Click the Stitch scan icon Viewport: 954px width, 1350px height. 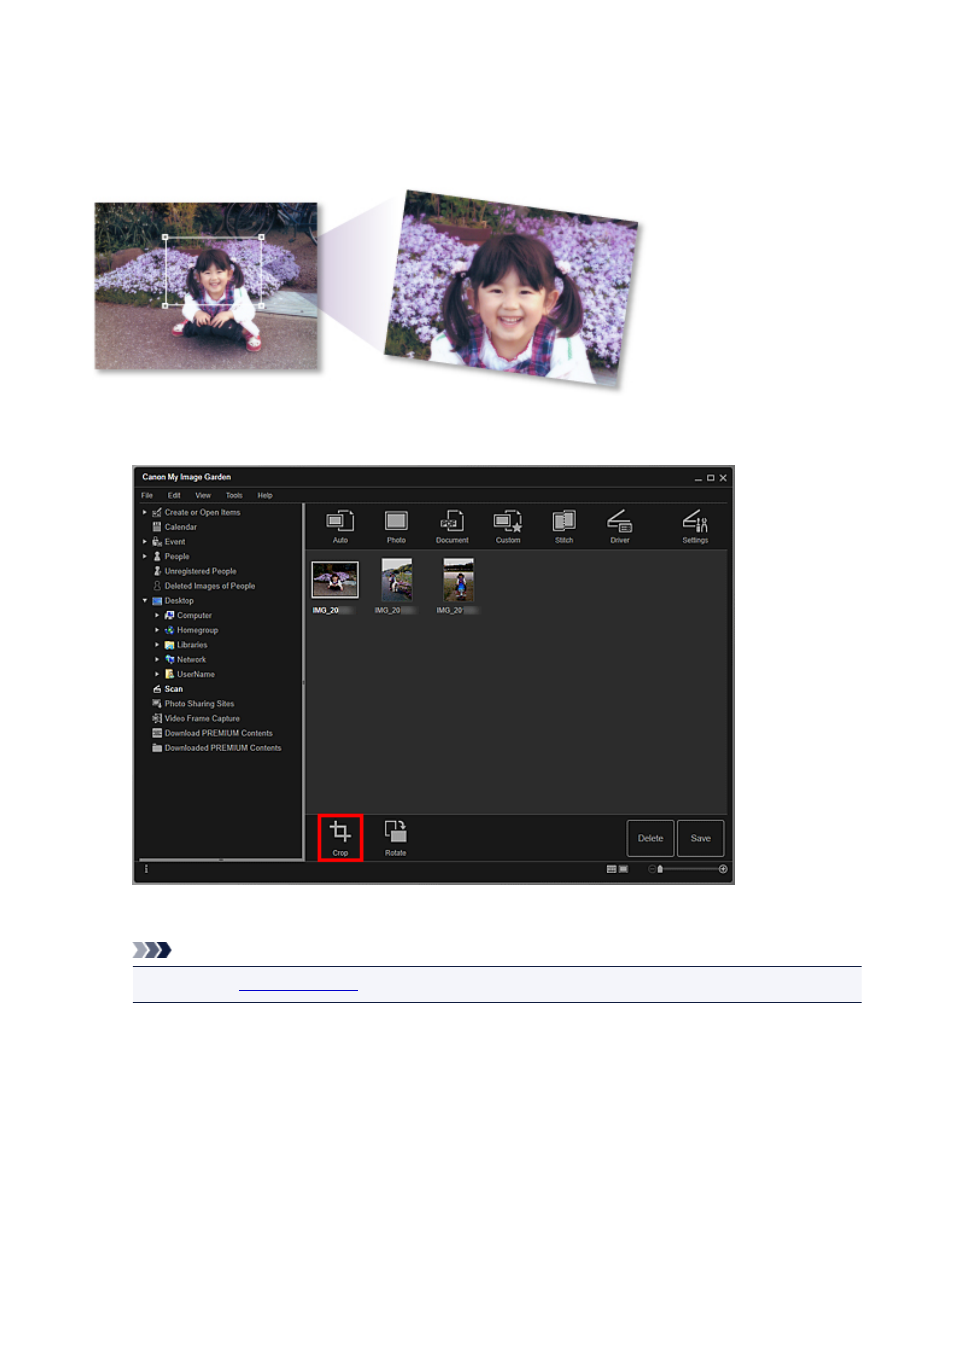point(564,526)
